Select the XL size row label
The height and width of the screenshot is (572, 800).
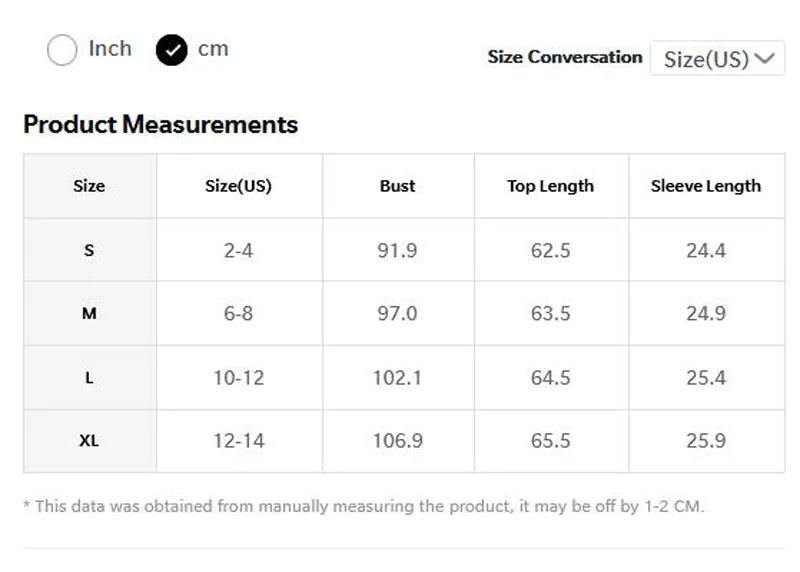click(89, 441)
